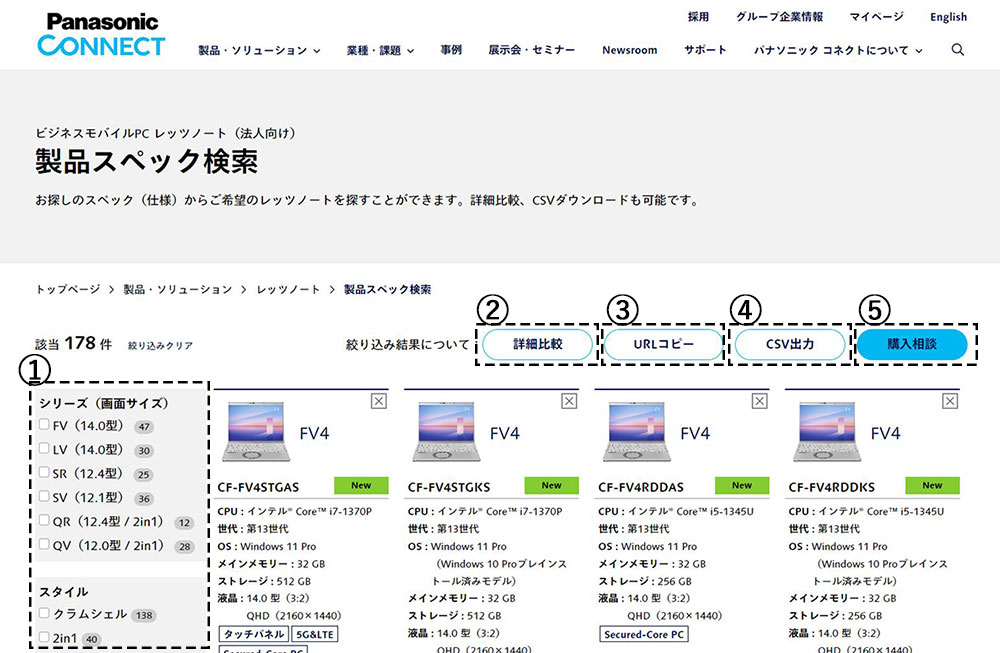Enable the FV (14.0型) filter checkbox

click(x=44, y=424)
